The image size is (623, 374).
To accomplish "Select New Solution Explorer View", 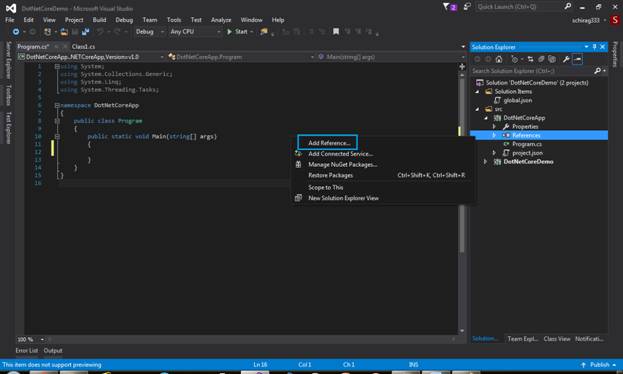I will pos(343,198).
